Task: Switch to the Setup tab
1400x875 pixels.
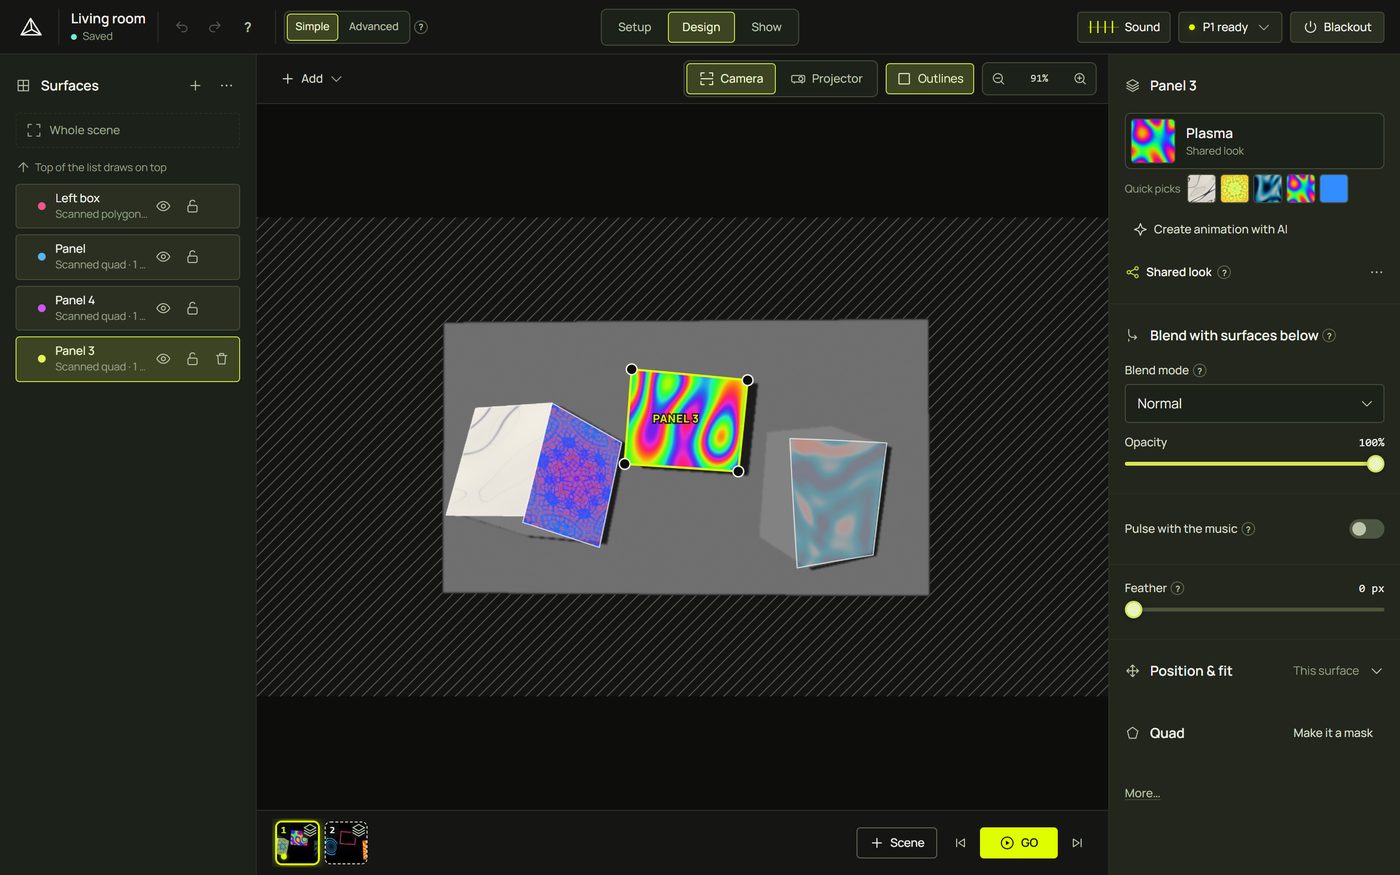Action: 634,27
